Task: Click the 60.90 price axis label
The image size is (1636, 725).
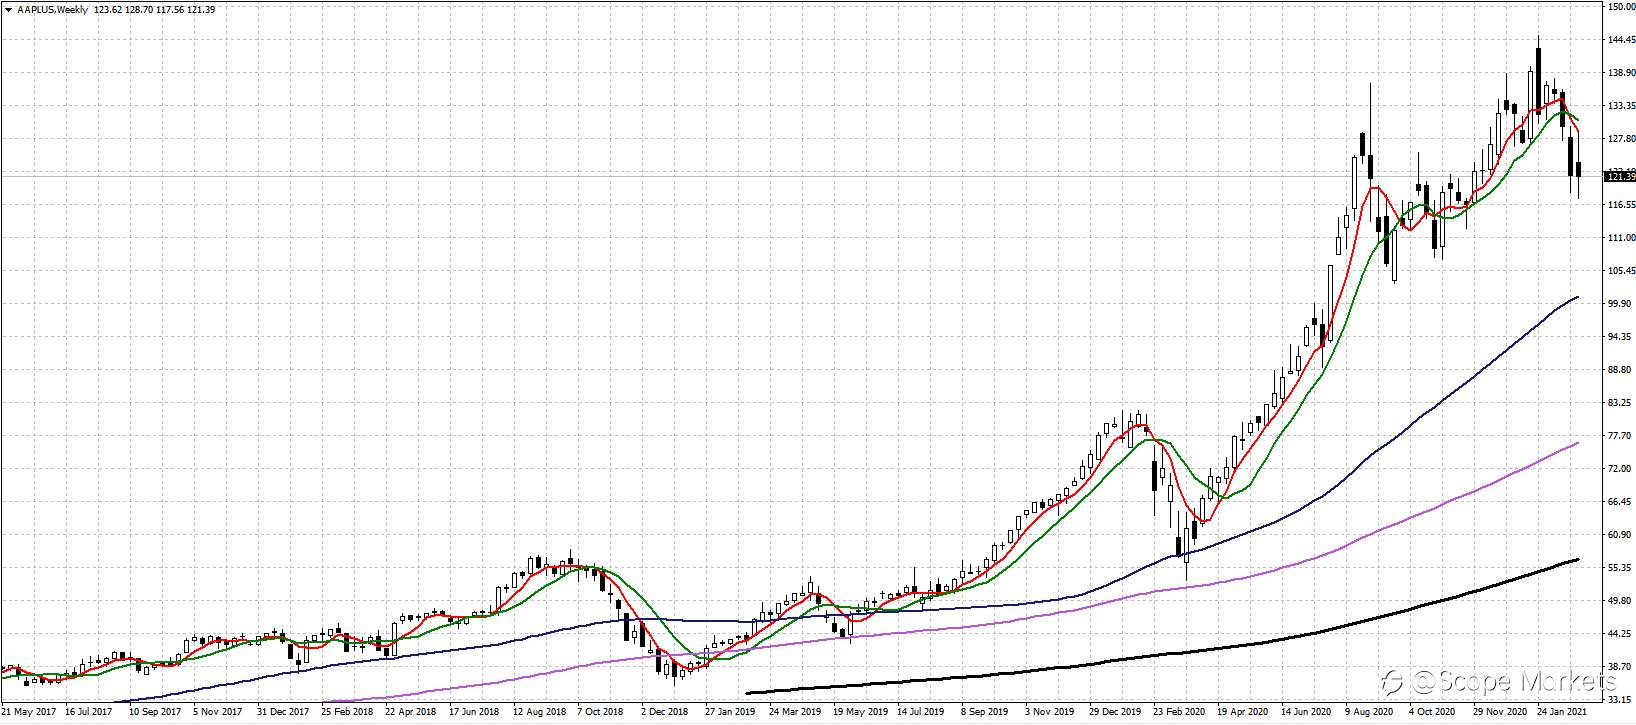Action: coord(1619,535)
